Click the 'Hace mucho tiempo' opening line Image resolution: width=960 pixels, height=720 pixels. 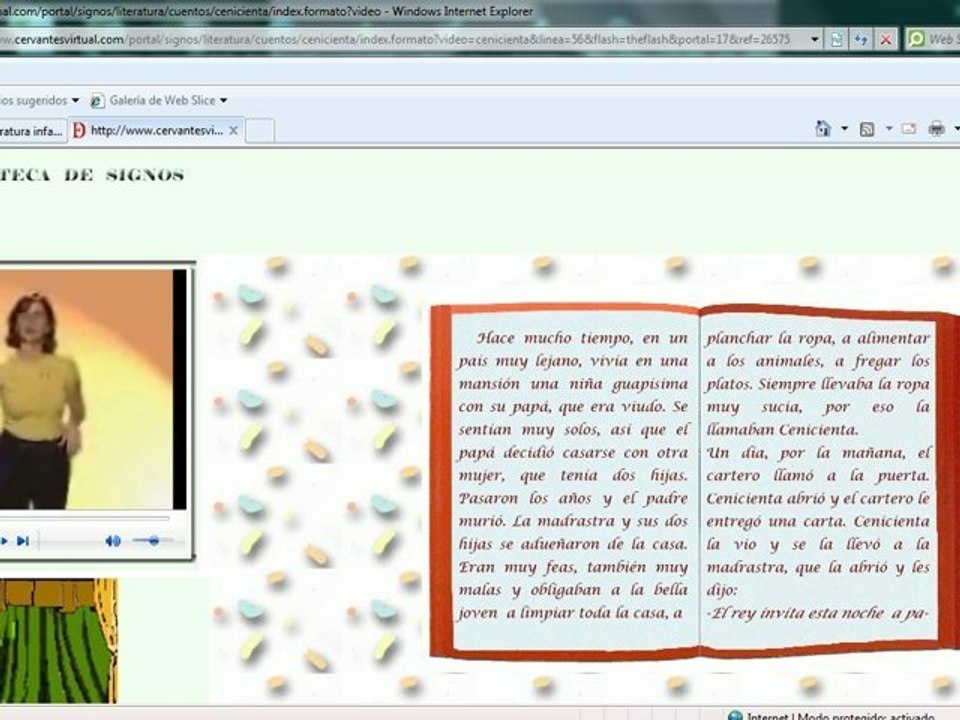point(582,338)
